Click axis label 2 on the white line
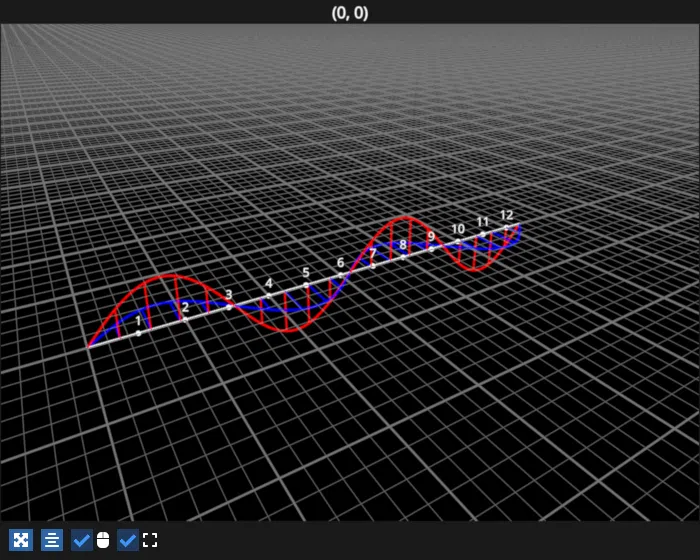Screen dimensions: 700x560 coord(185,308)
